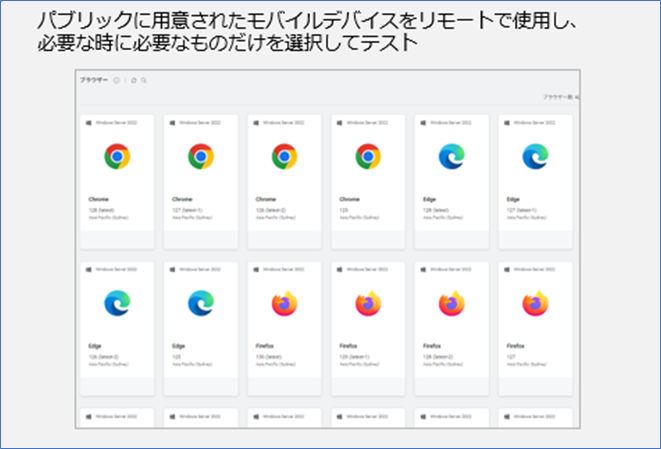661x449 pixels.
Task: Click the info icon next to ブラウザー
Action: point(116,79)
